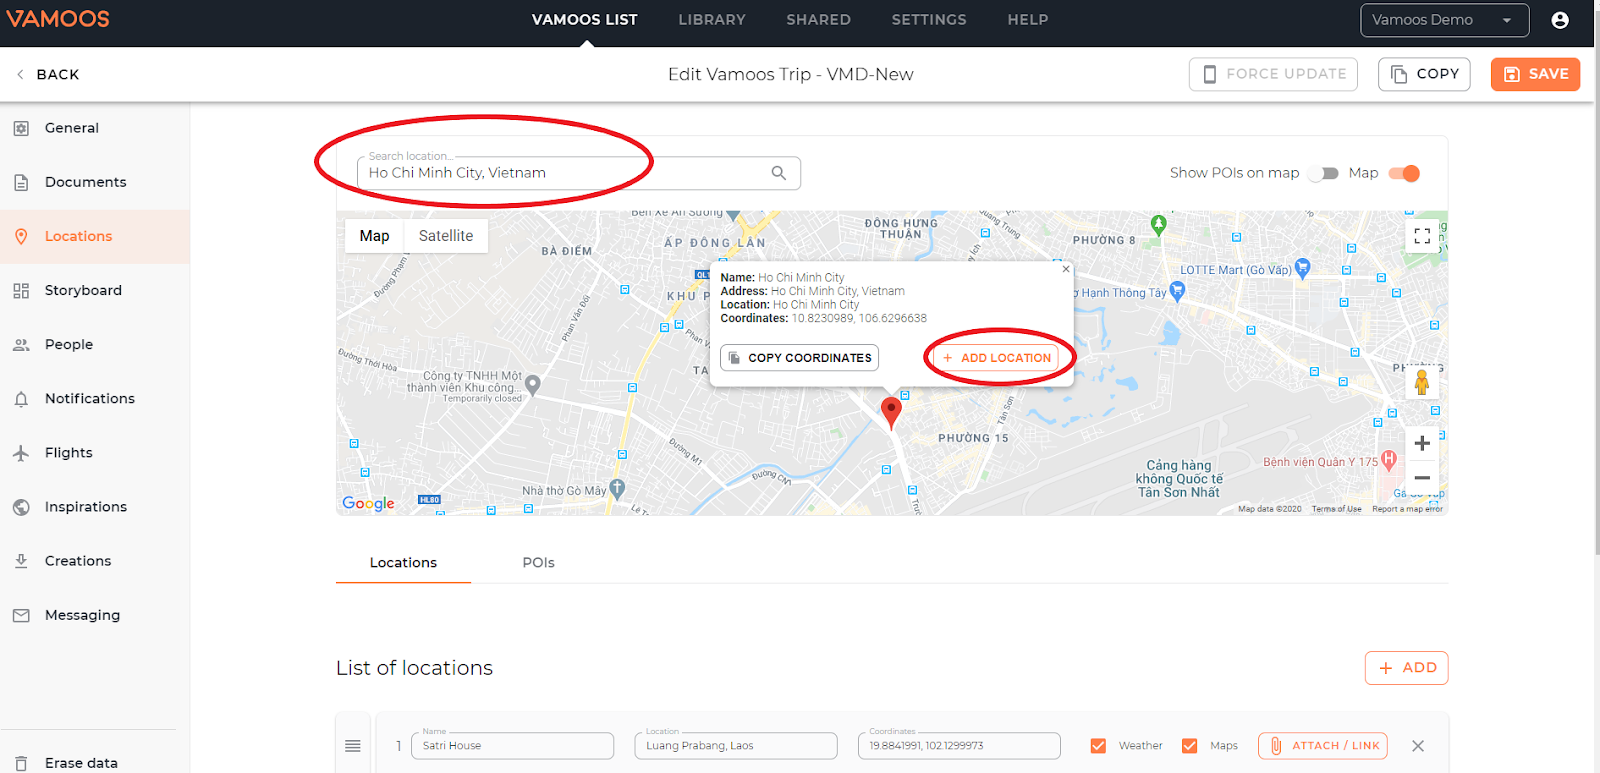Open the SHARED menu

(818, 20)
